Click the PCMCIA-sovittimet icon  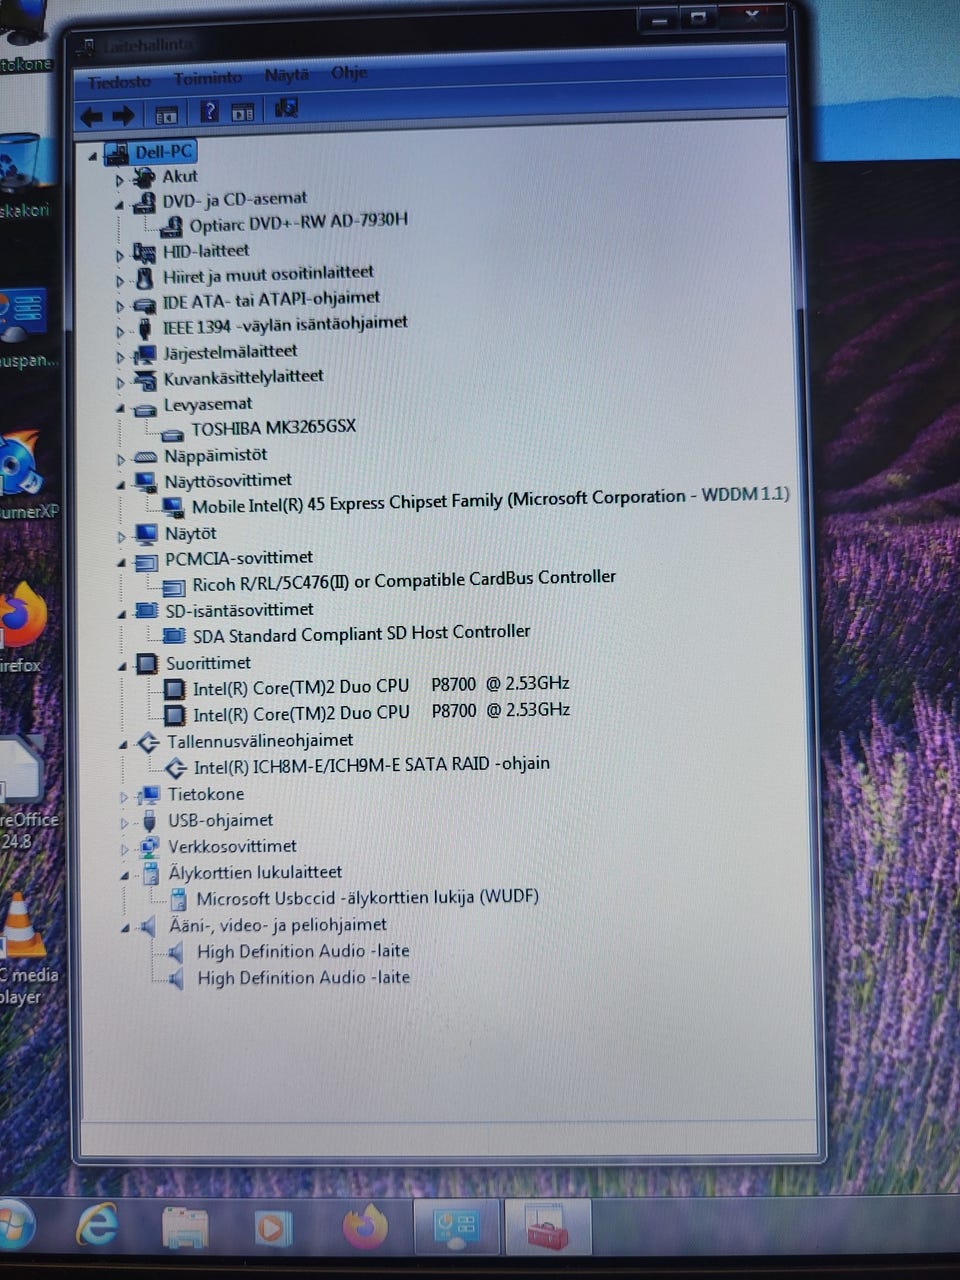[147, 561]
